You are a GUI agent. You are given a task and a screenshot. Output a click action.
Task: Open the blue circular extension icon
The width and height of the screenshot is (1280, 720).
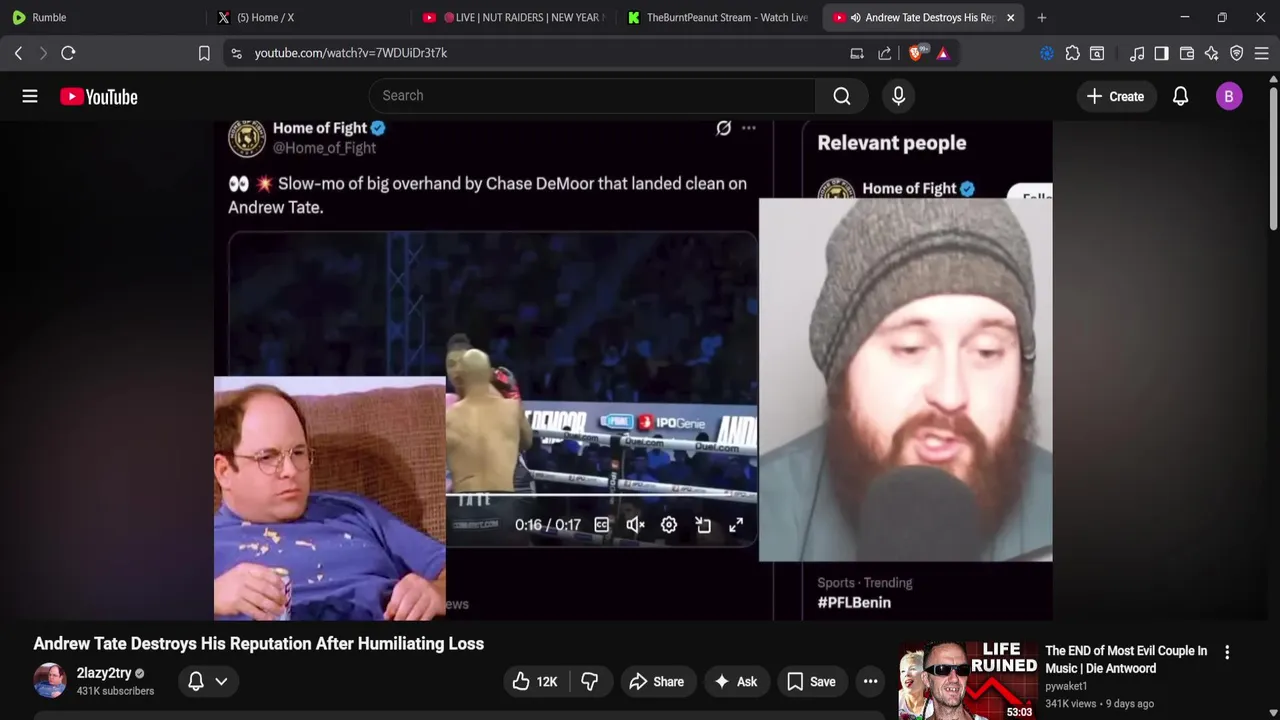[x=1047, y=53]
